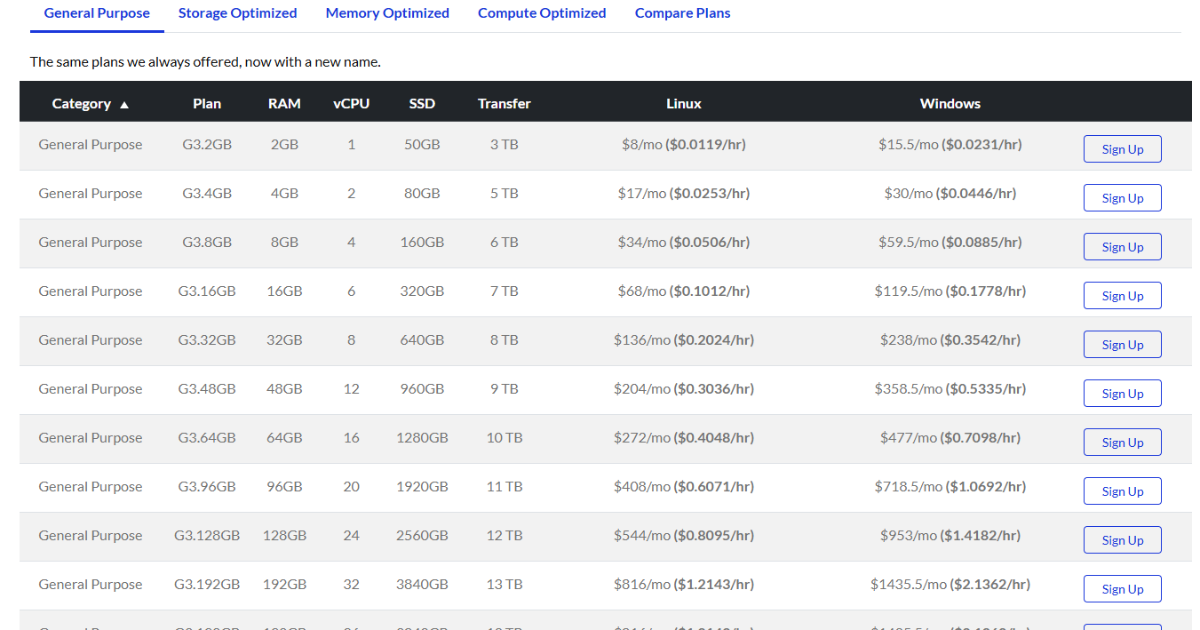1200x630 pixels.
Task: Sort the table by Plan column
Action: click(x=207, y=103)
